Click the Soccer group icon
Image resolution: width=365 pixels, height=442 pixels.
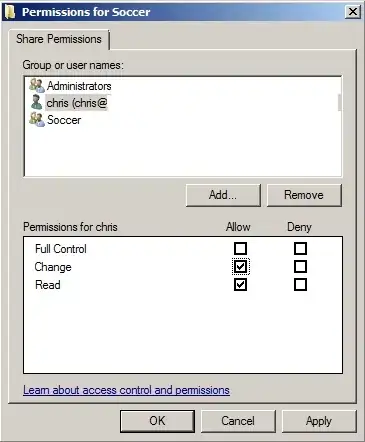[x=37, y=119]
